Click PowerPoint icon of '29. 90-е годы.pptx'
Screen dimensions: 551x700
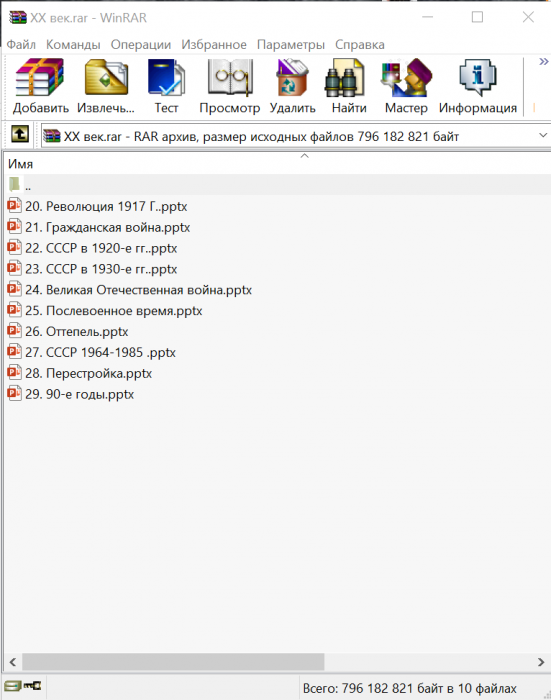(x=14, y=393)
